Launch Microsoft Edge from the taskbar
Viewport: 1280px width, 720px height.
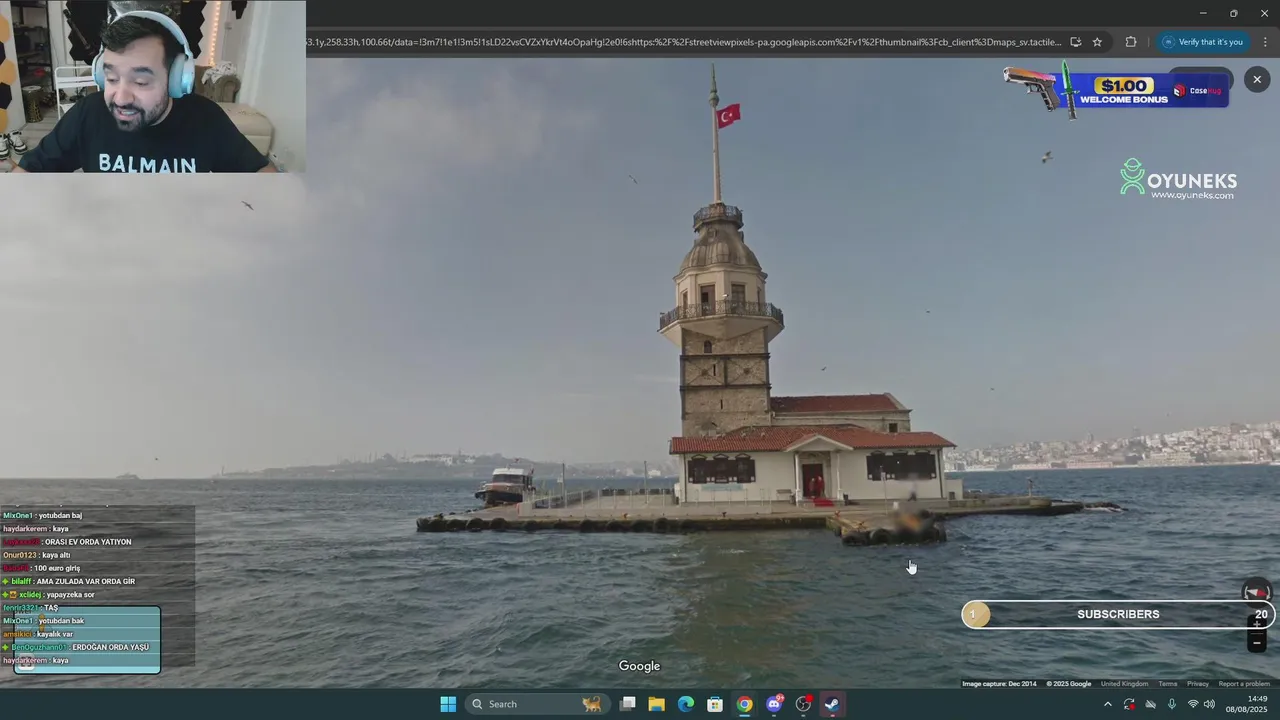point(686,704)
